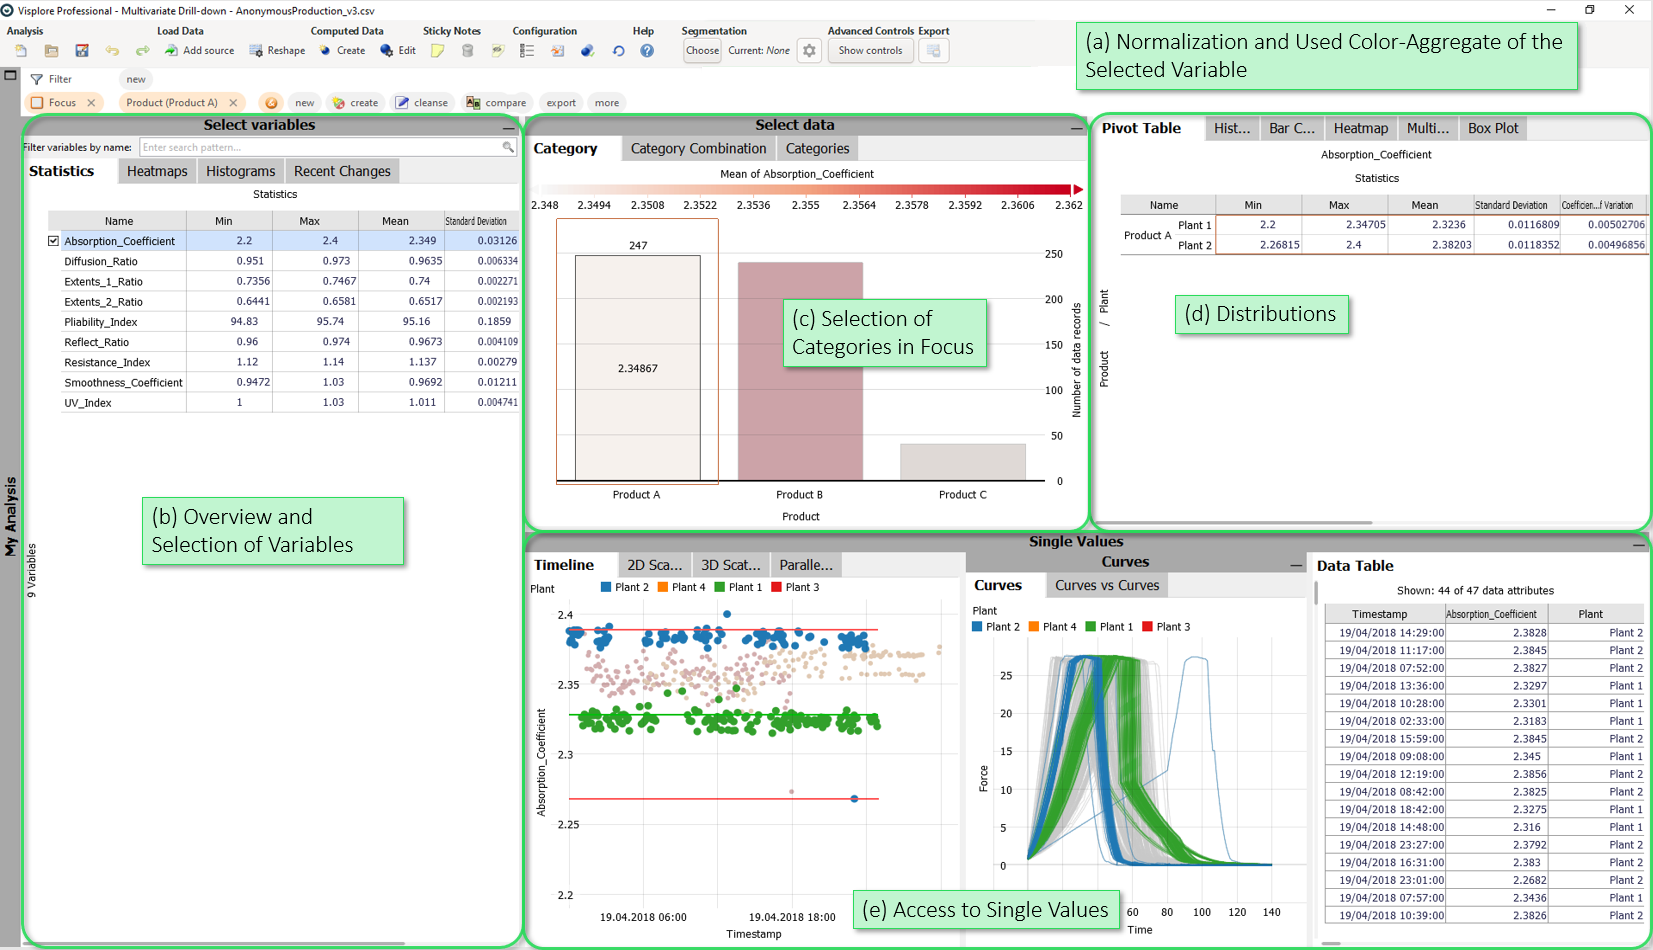Switch to the Heatmaps tab in Select variables

[157, 171]
